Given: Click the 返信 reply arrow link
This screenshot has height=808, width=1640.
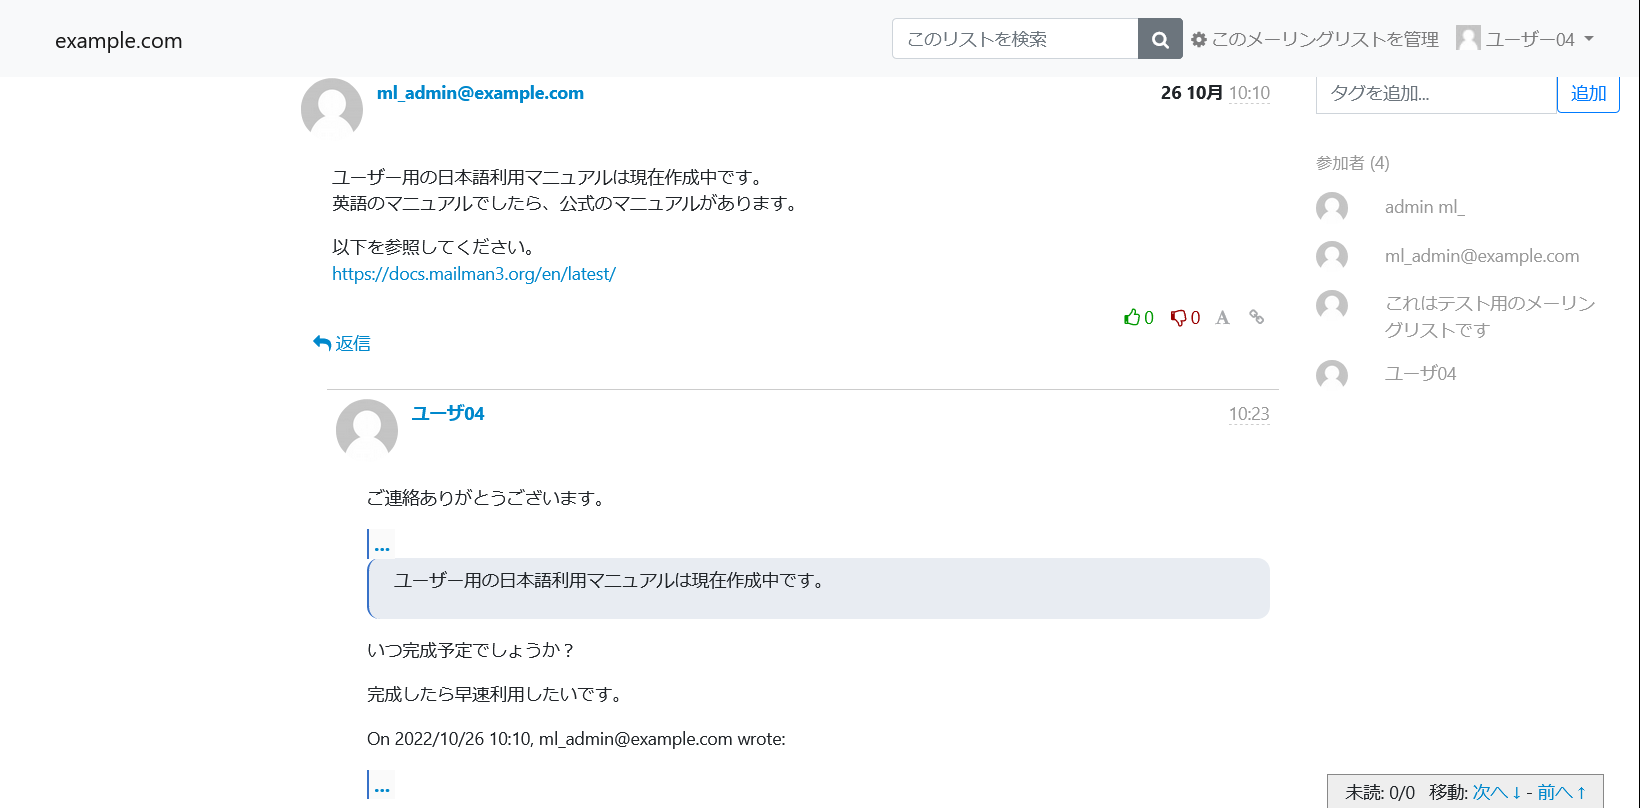Looking at the screenshot, I should click(342, 343).
